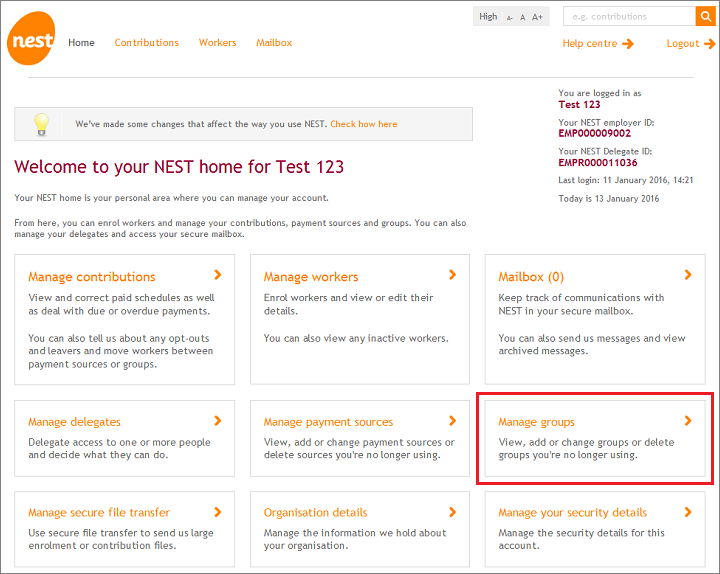
Task: Open the Manage your security details link
Action: pyautogui.click(x=573, y=512)
